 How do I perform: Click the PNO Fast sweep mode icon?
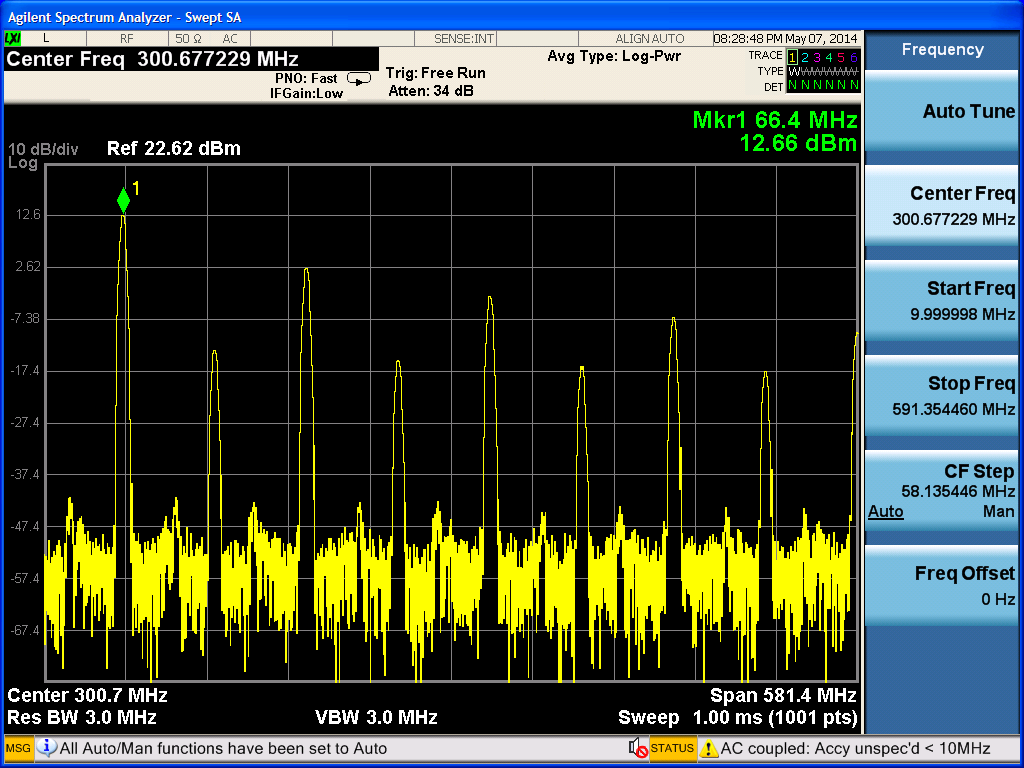click(358, 78)
